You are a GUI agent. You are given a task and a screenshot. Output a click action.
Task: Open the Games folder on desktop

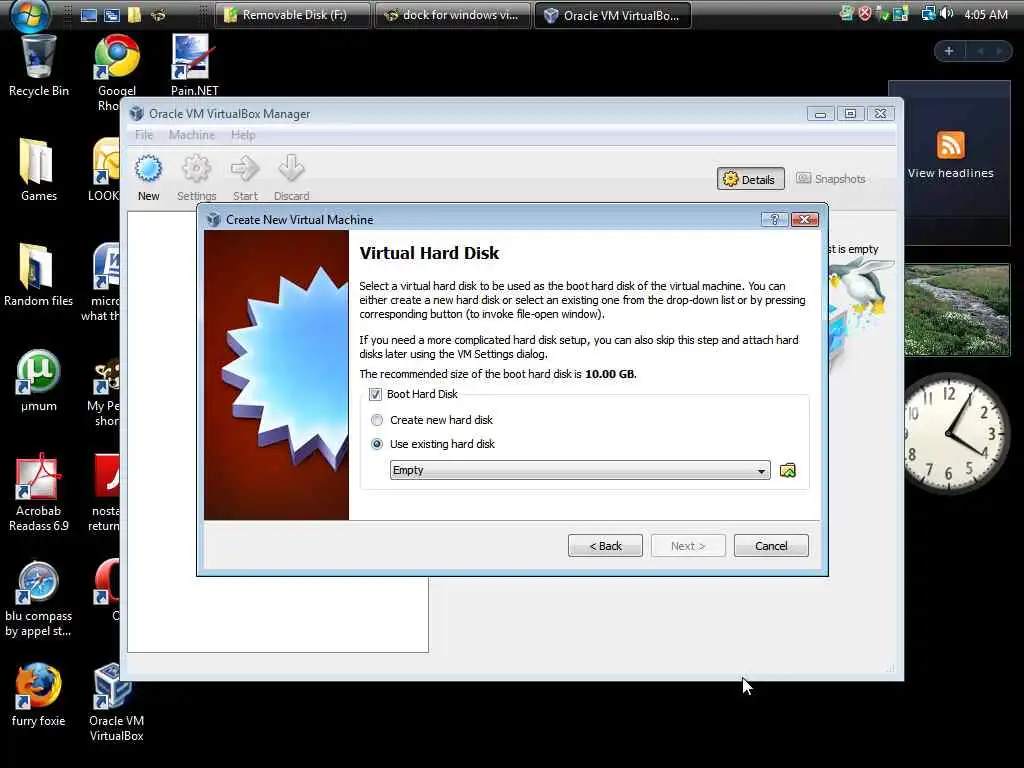[38, 162]
